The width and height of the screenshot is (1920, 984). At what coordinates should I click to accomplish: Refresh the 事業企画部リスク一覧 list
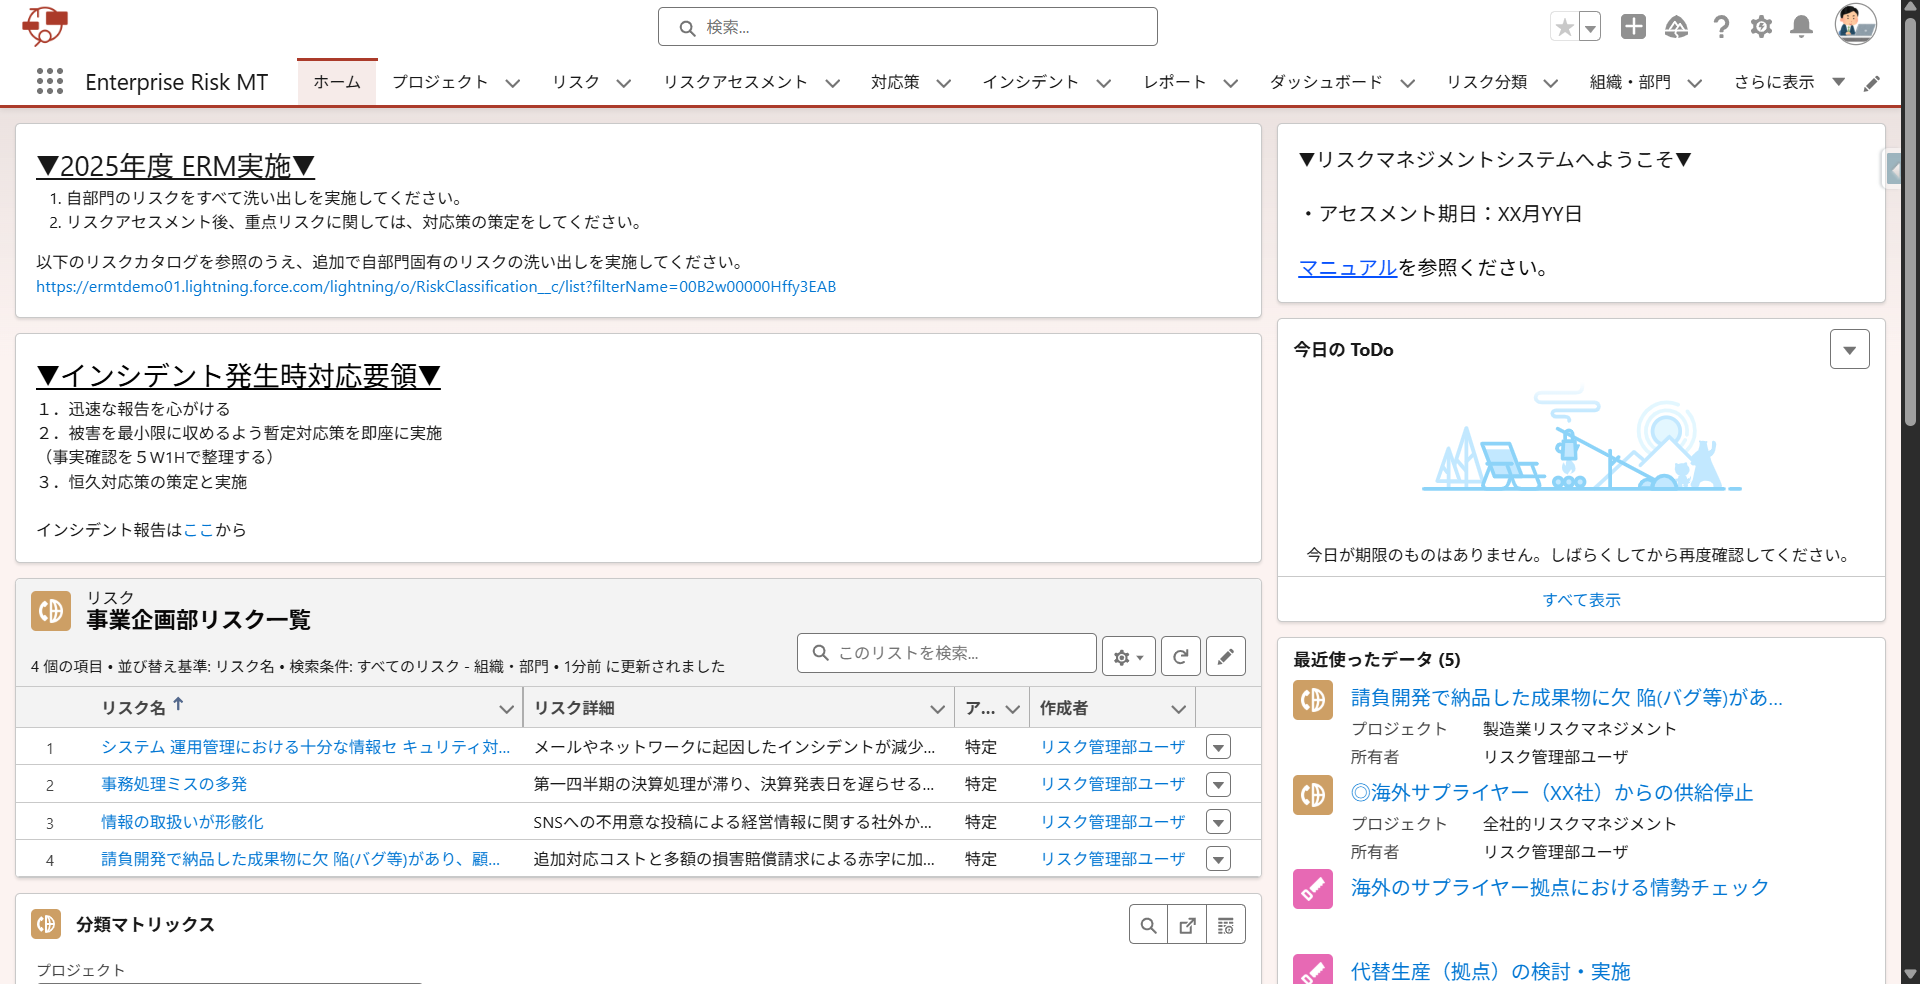(x=1180, y=656)
